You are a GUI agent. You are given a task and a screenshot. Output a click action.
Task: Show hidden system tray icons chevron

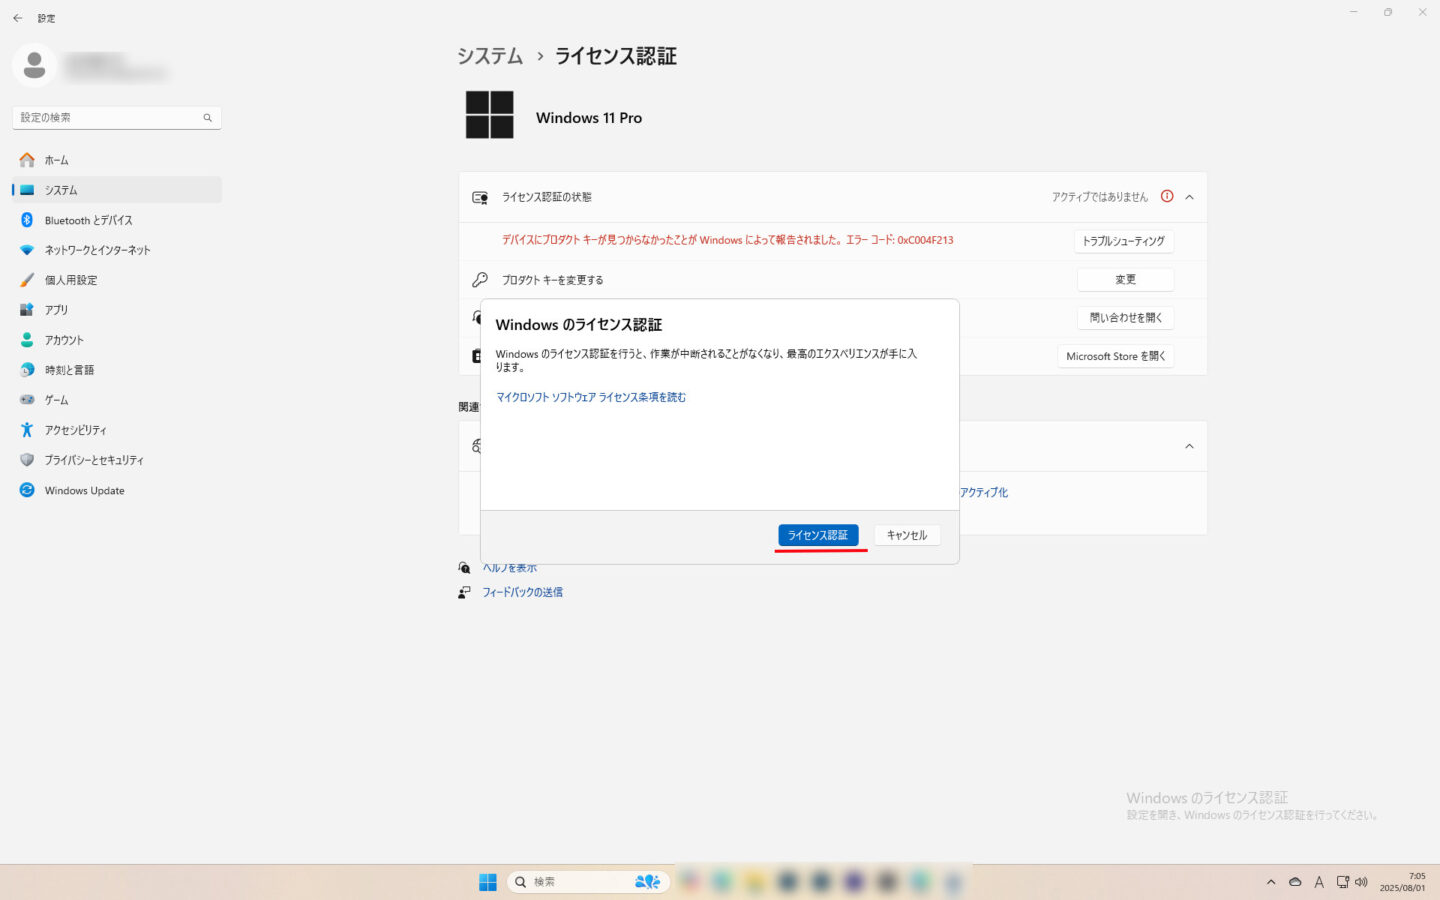[1271, 882]
